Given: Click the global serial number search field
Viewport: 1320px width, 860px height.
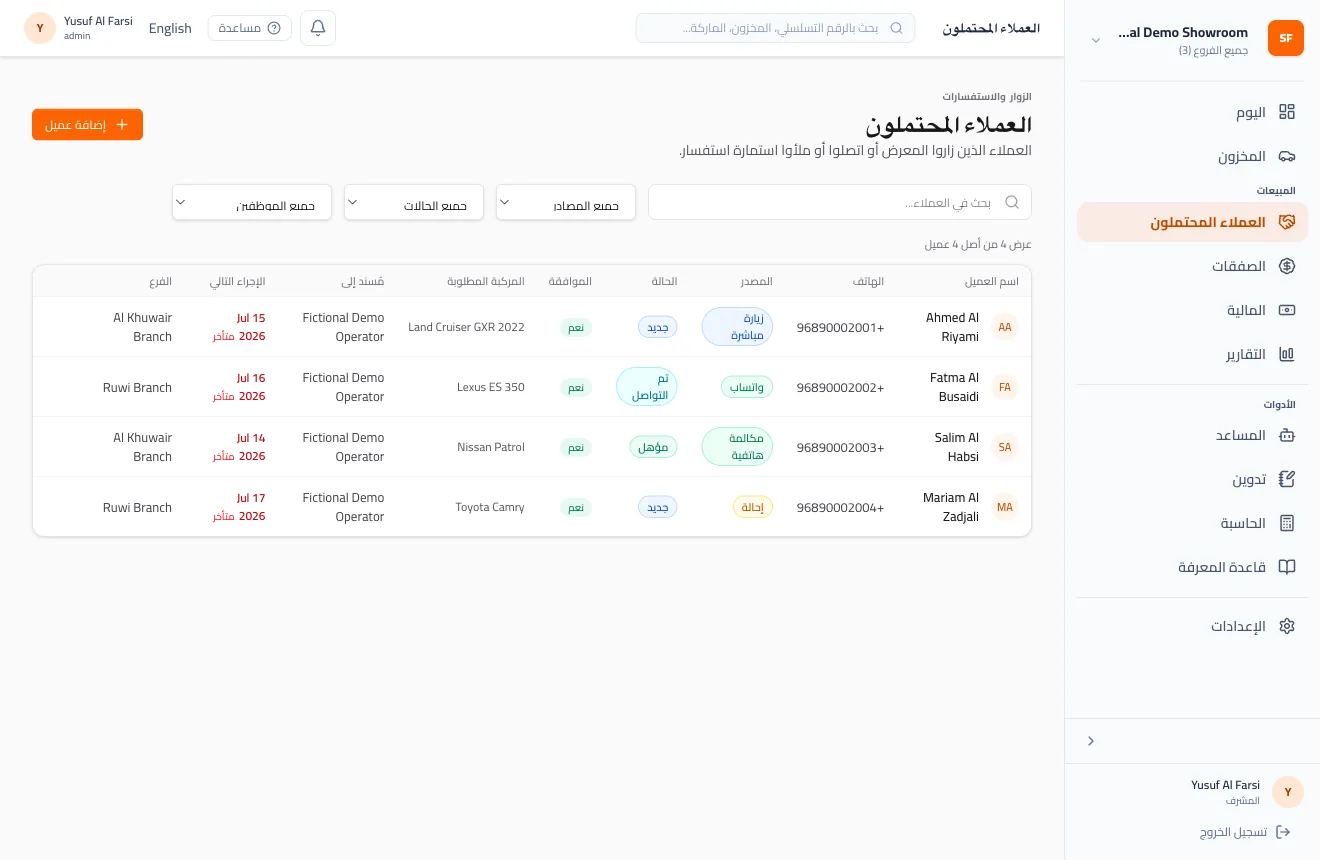Looking at the screenshot, I should point(775,28).
